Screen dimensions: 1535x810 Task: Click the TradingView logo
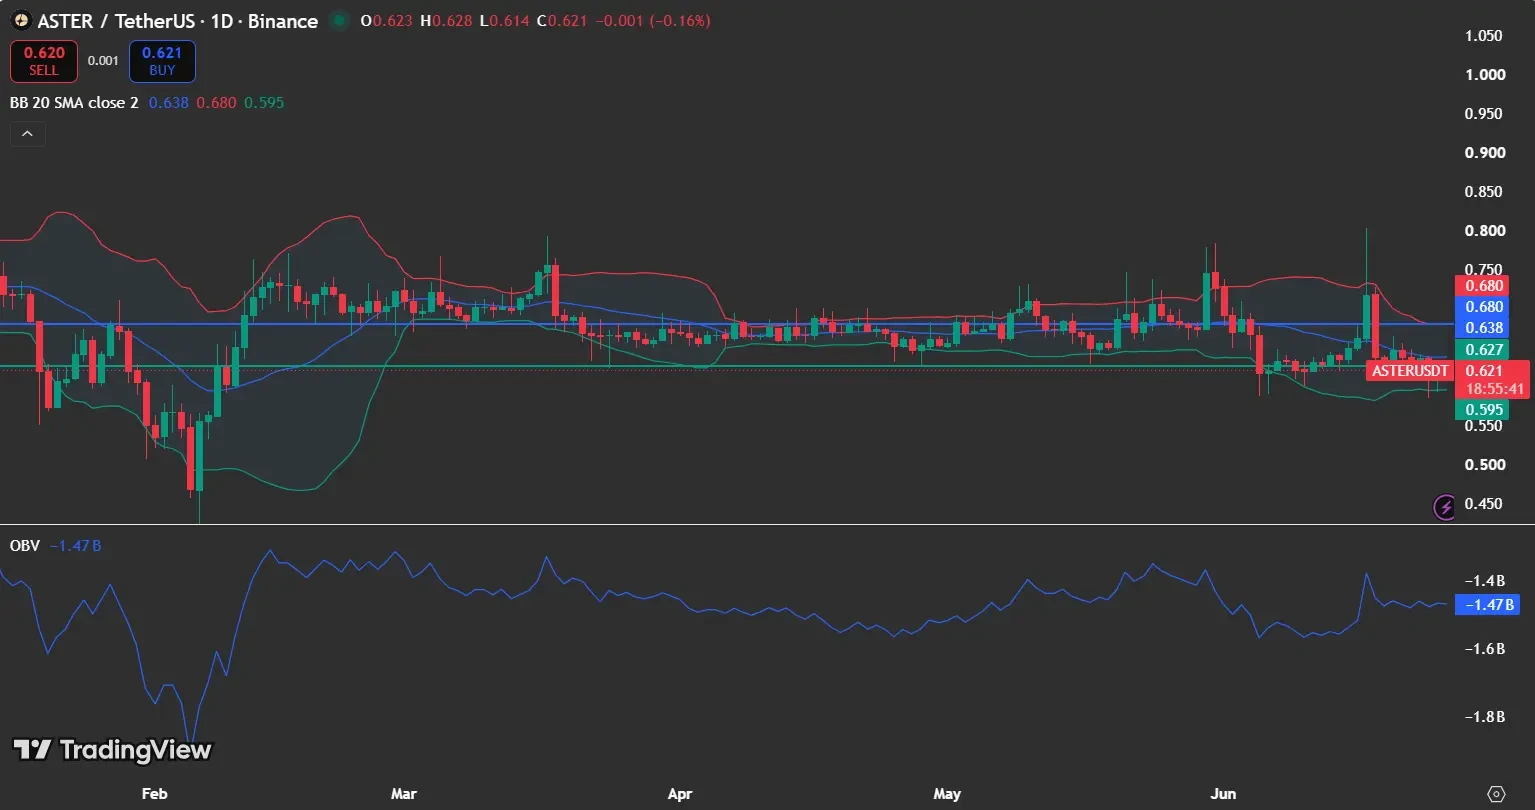(112, 750)
